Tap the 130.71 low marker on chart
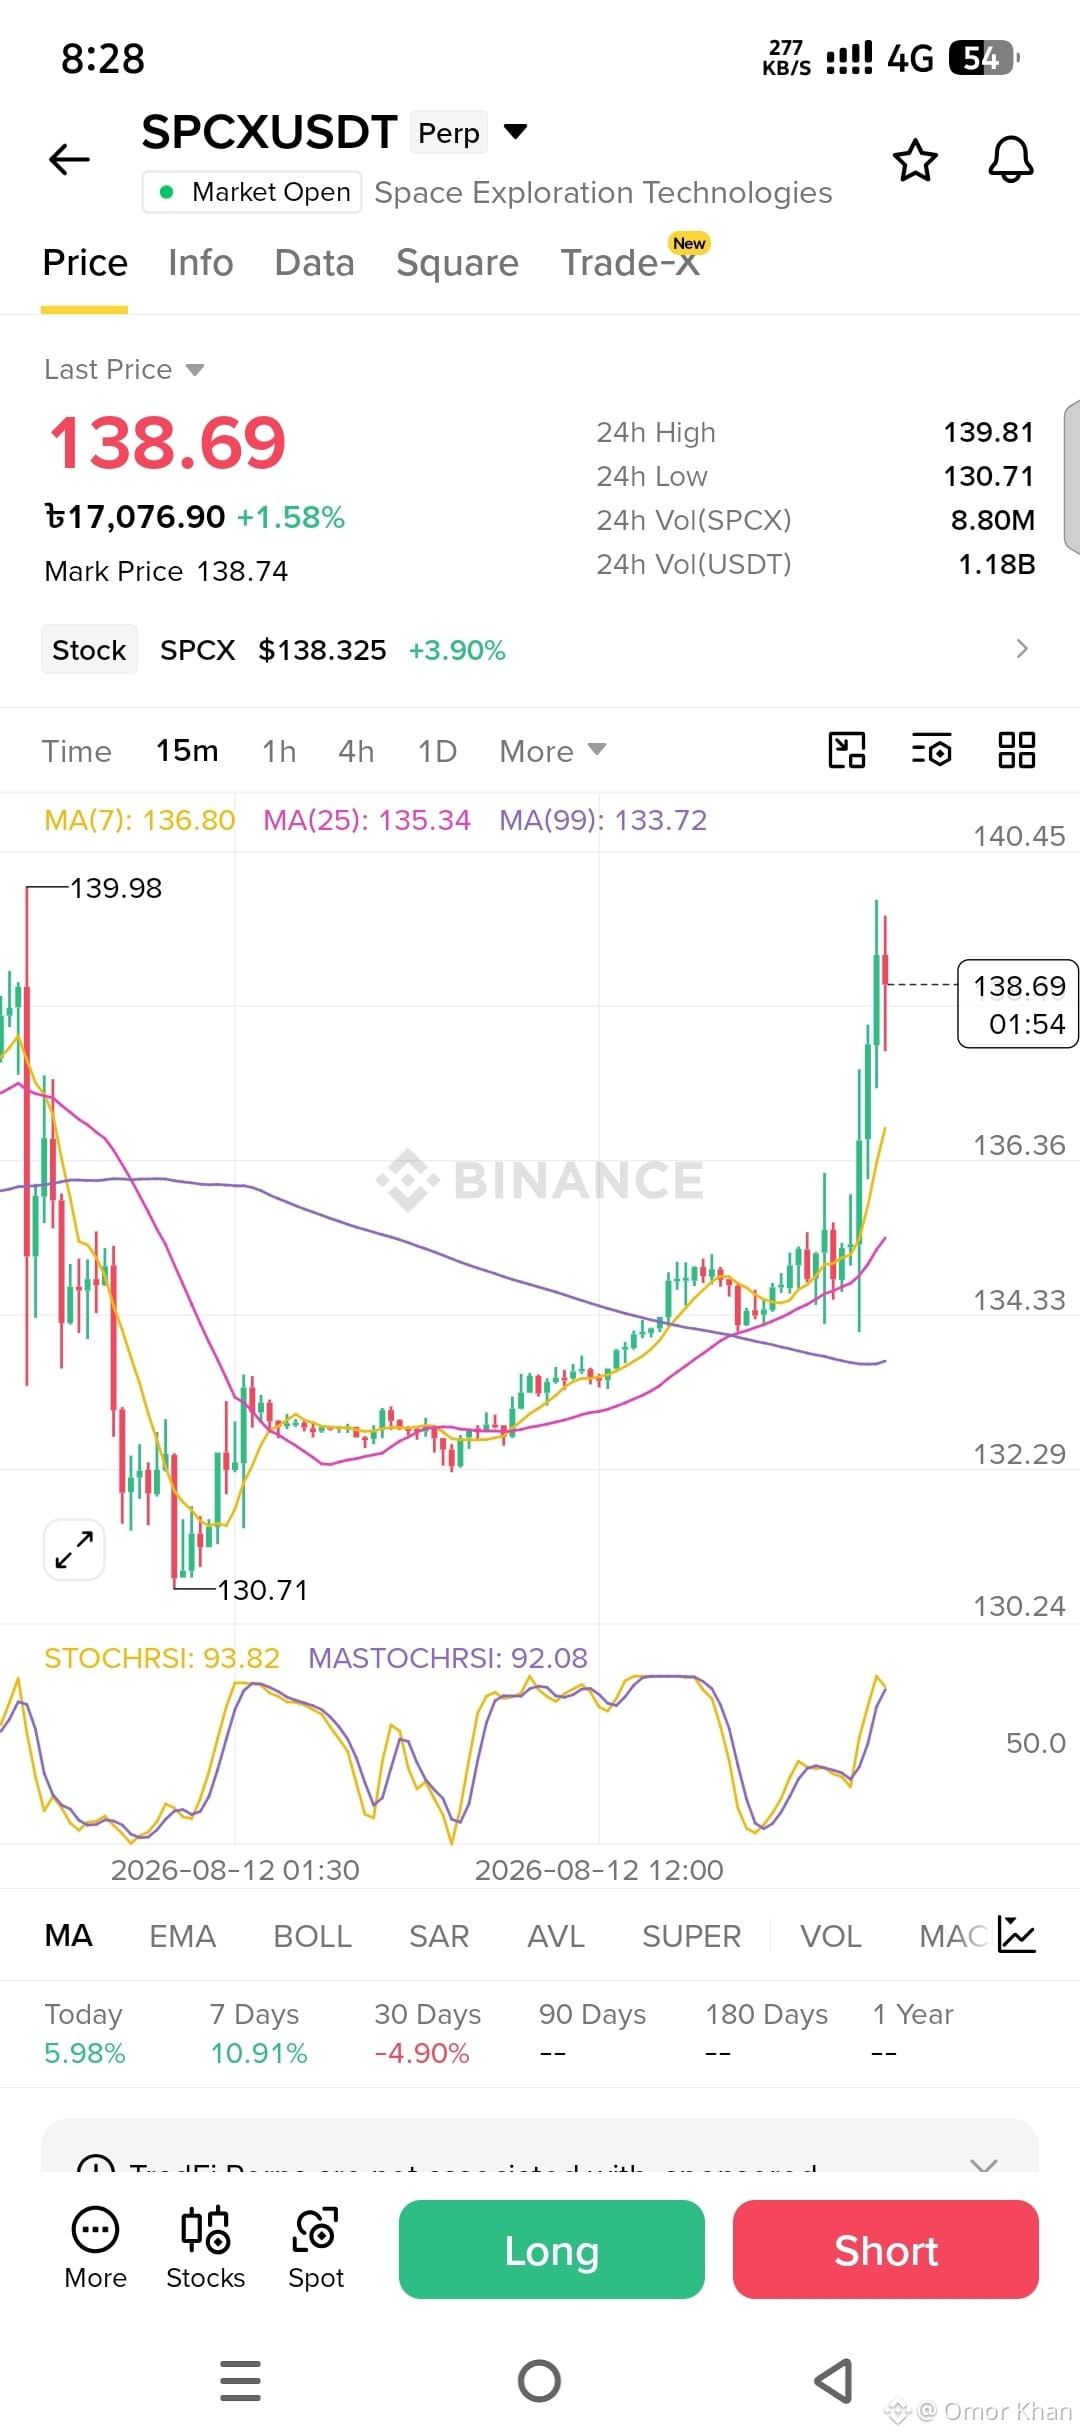 [x=263, y=1590]
